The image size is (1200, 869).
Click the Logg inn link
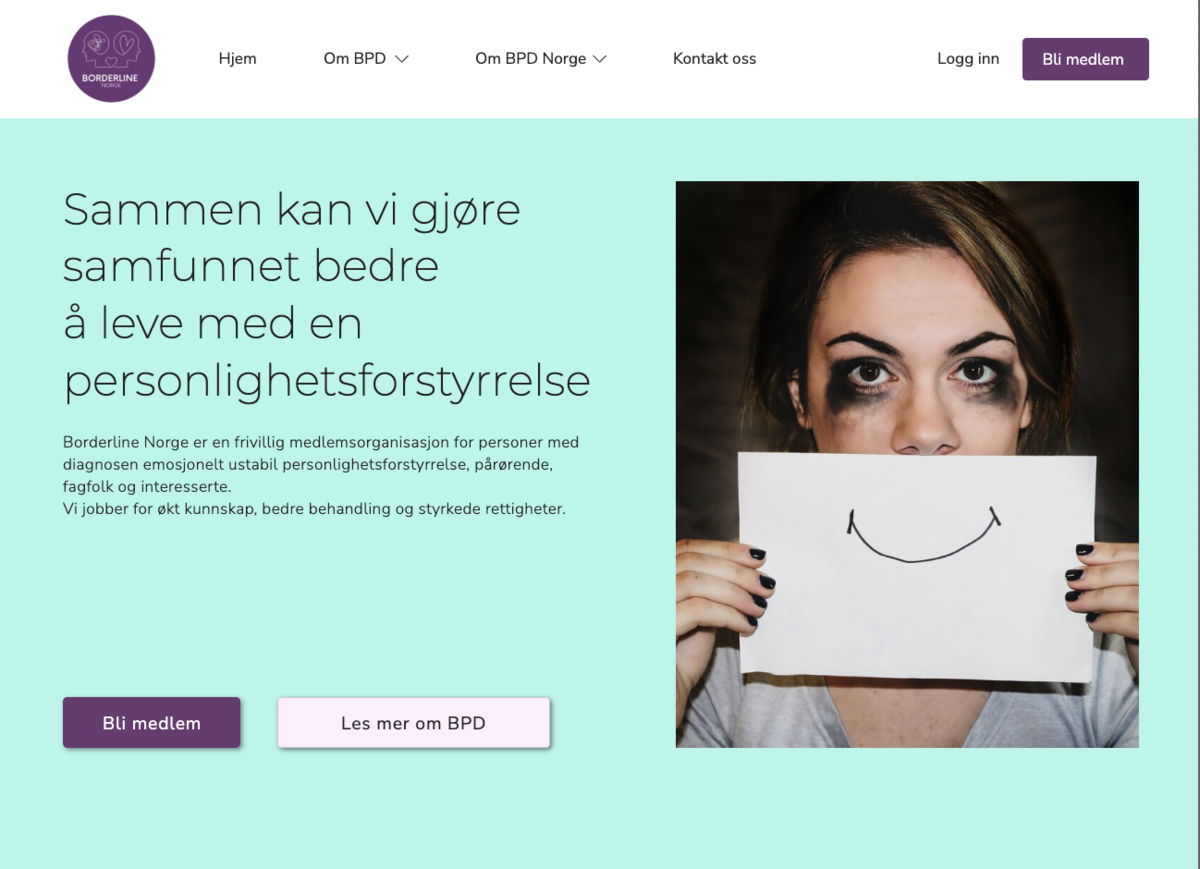tap(968, 59)
